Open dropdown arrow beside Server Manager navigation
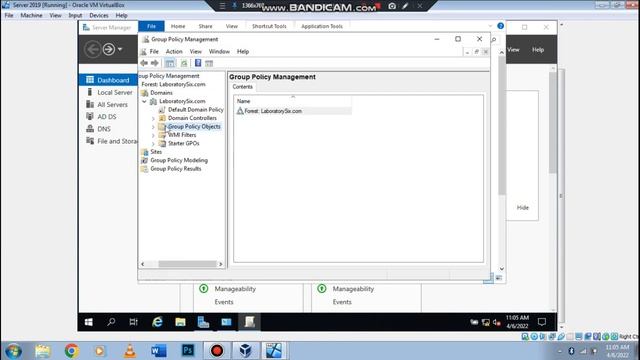This screenshot has width=640, height=360. (120, 49)
